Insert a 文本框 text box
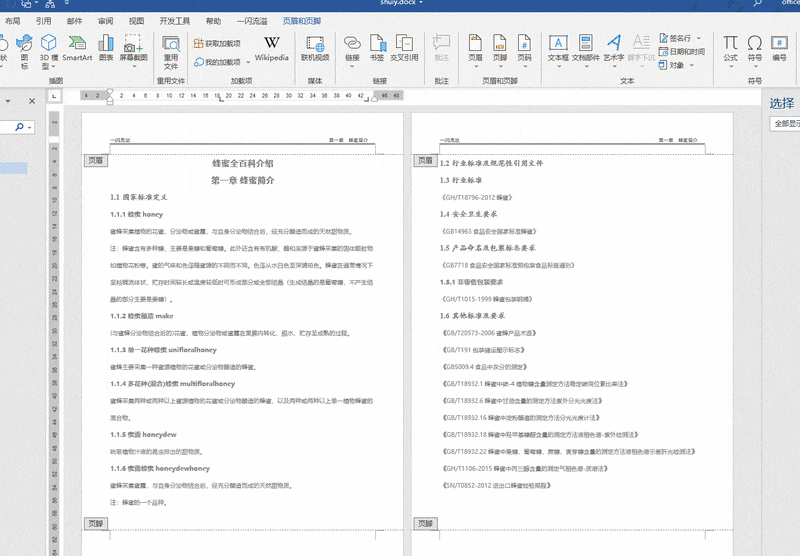Screen dimensions: 800x556 pos(558,52)
